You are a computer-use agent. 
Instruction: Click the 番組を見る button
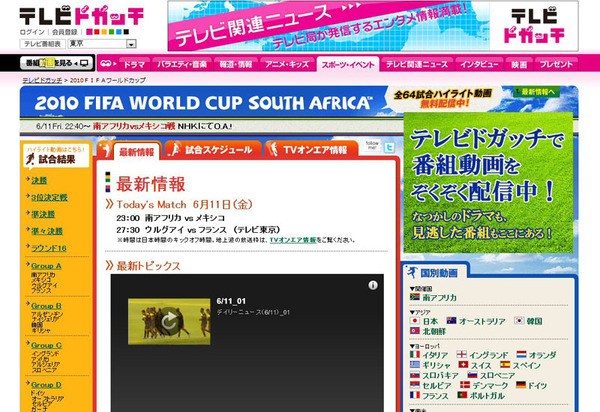57,63
